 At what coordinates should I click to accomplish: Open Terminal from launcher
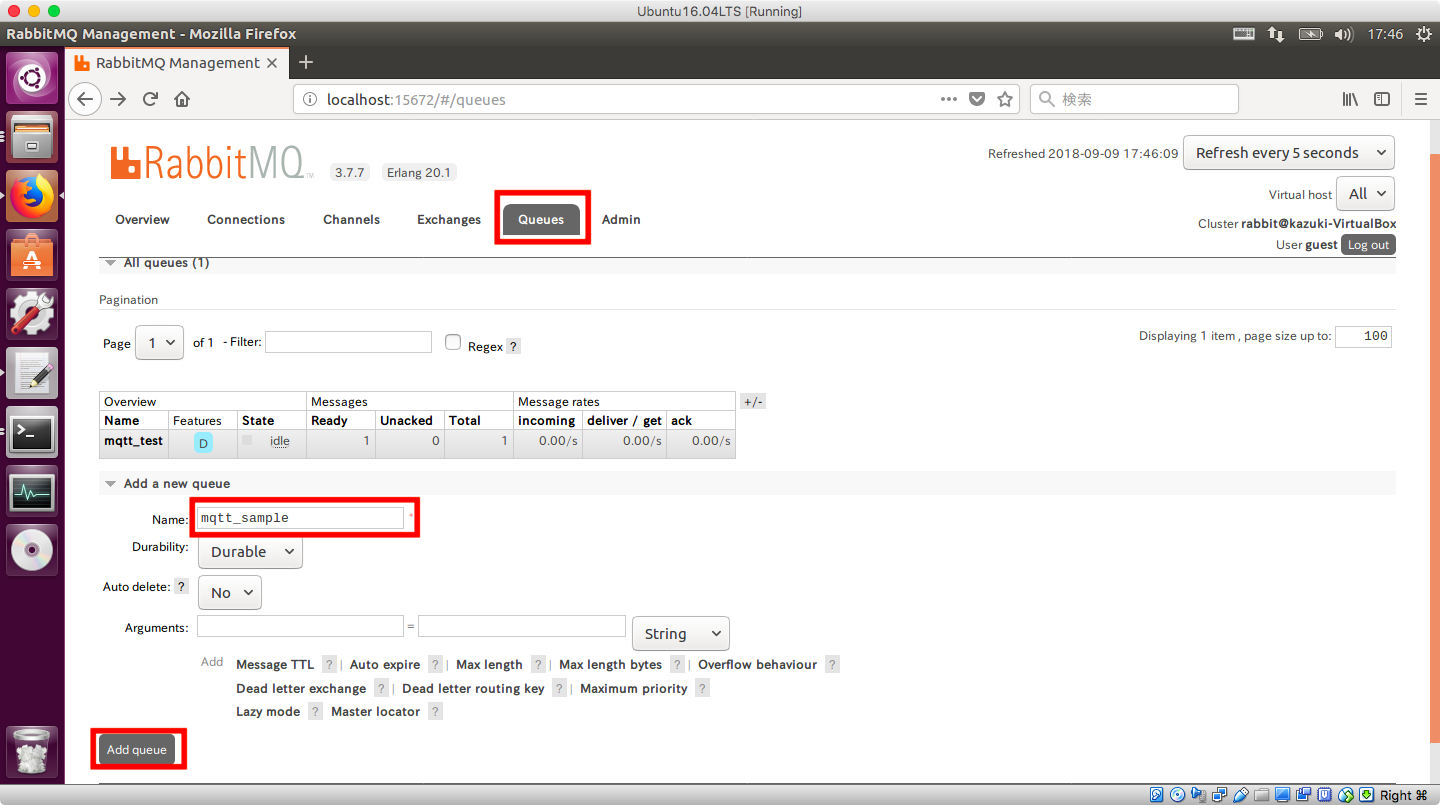32,432
